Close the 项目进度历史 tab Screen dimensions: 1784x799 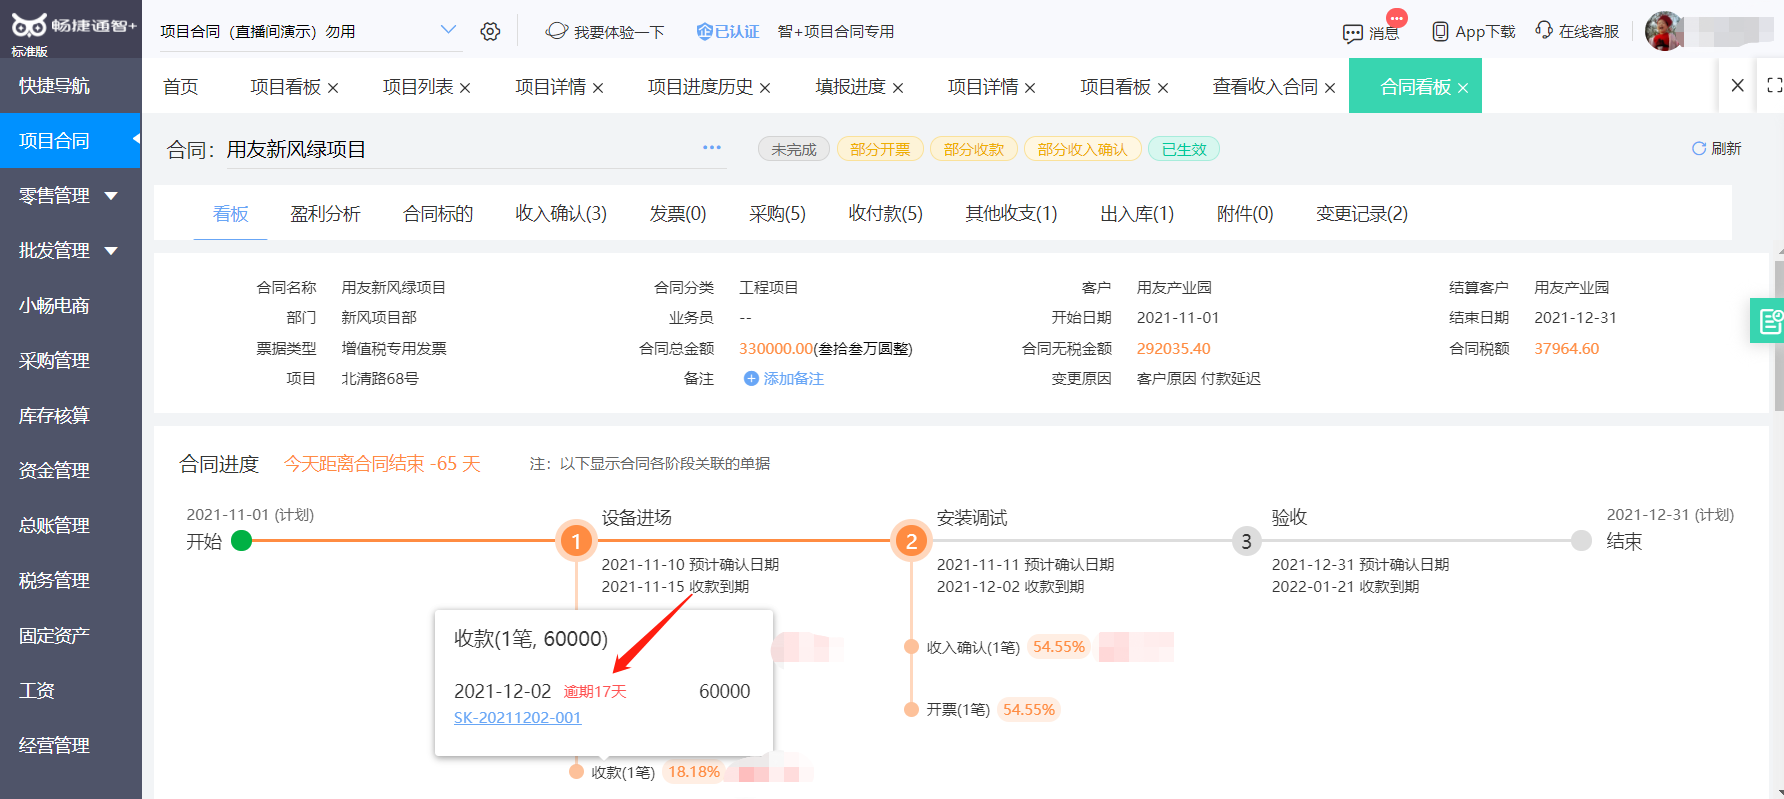765,88
